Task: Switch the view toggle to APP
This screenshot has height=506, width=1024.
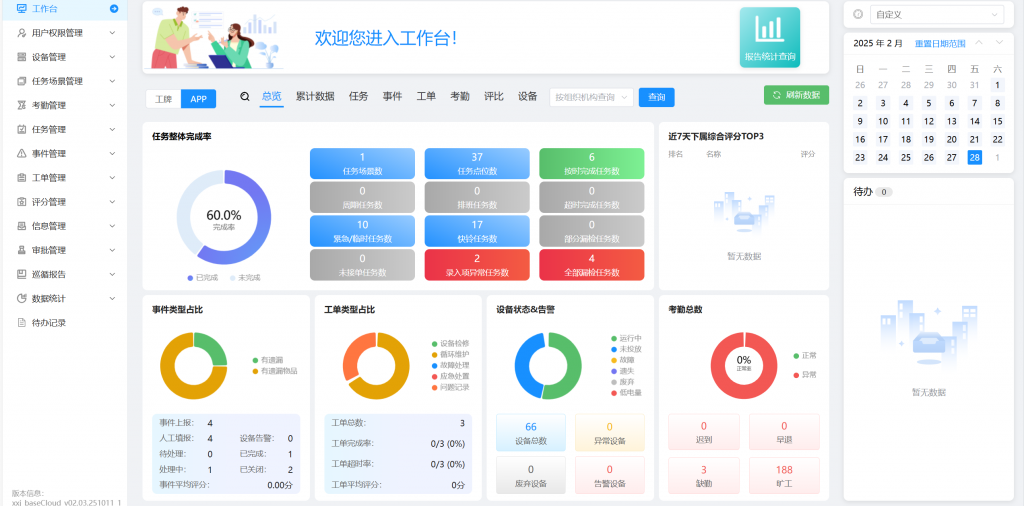Action: click(x=198, y=99)
